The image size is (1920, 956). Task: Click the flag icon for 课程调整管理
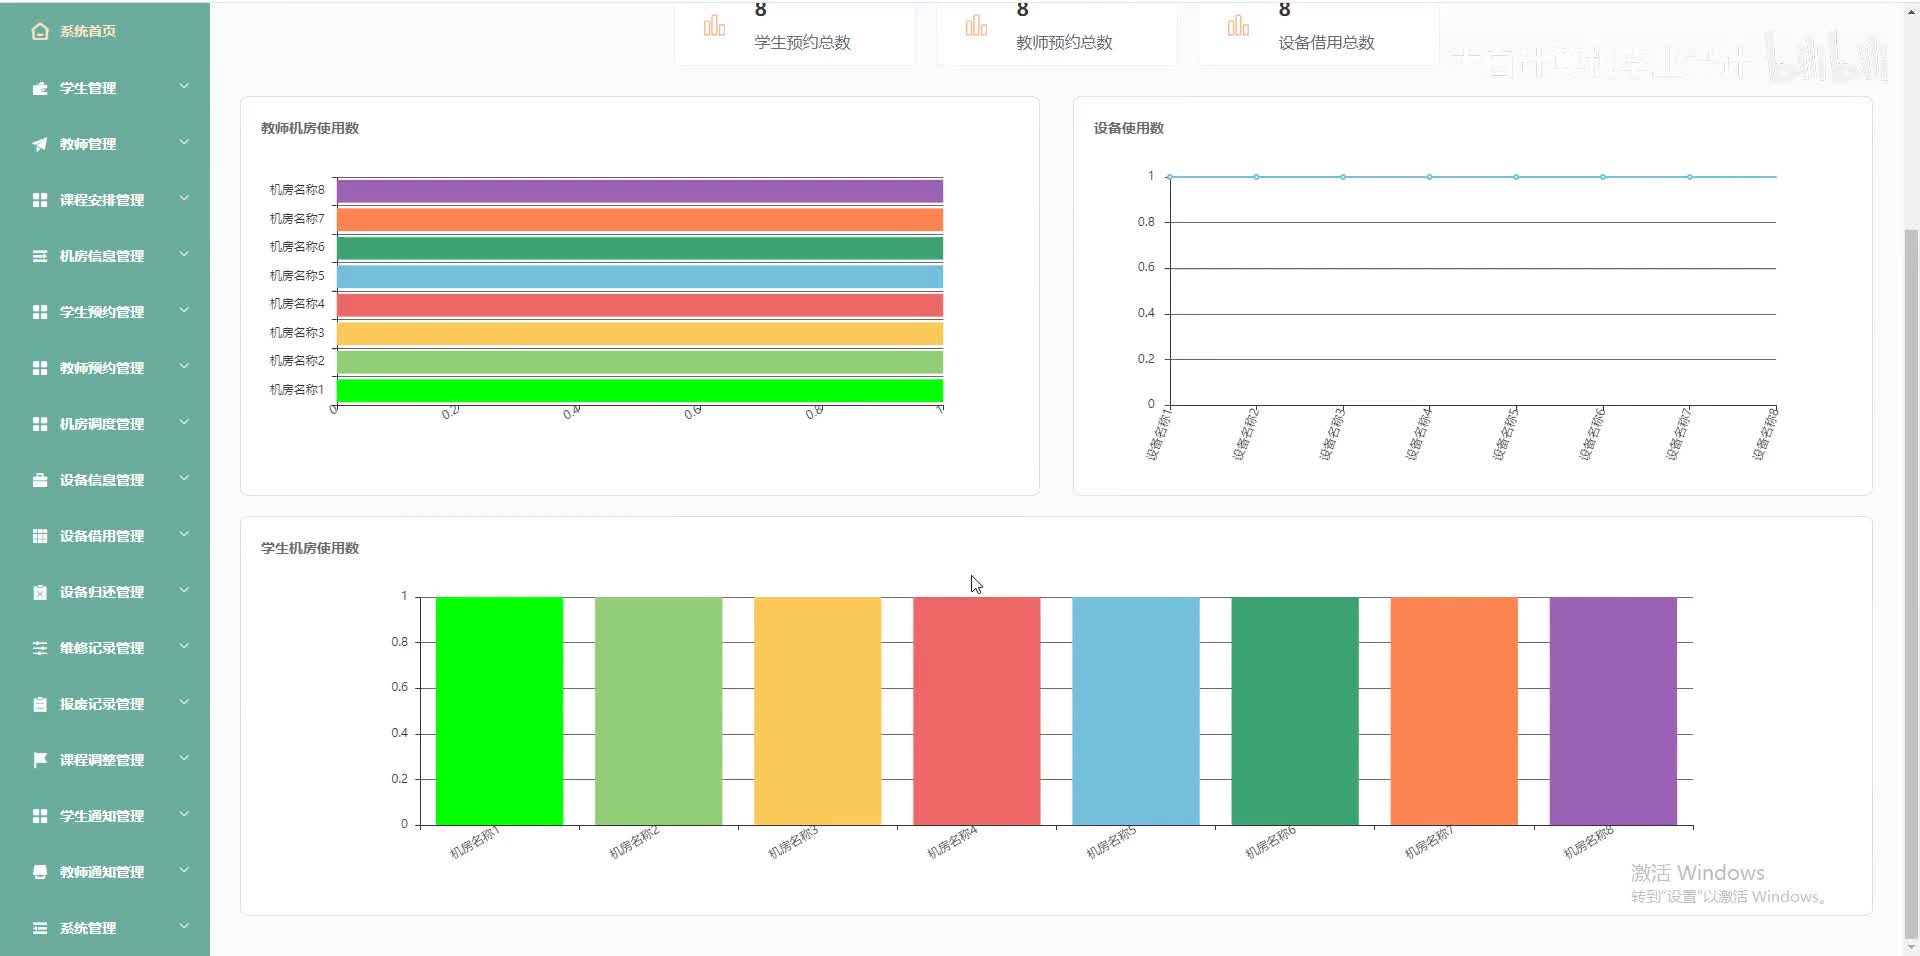tap(40, 760)
